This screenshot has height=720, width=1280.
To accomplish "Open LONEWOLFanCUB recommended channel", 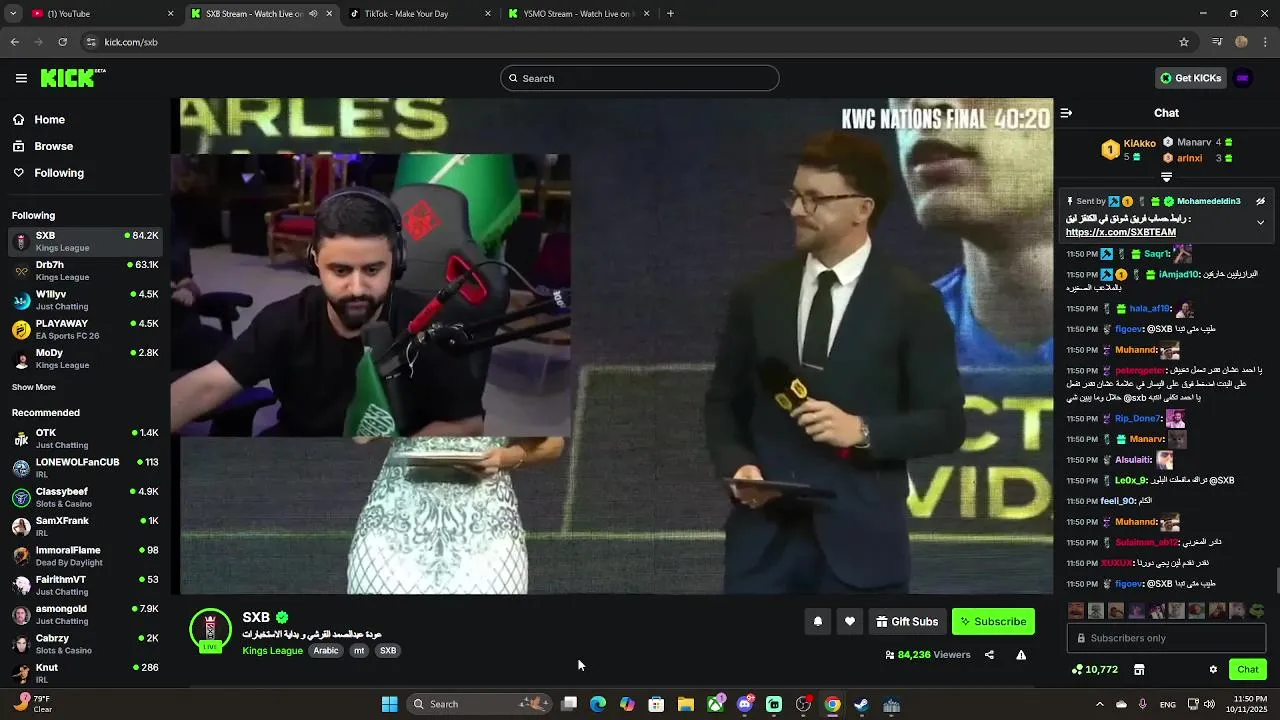I will [85, 468].
